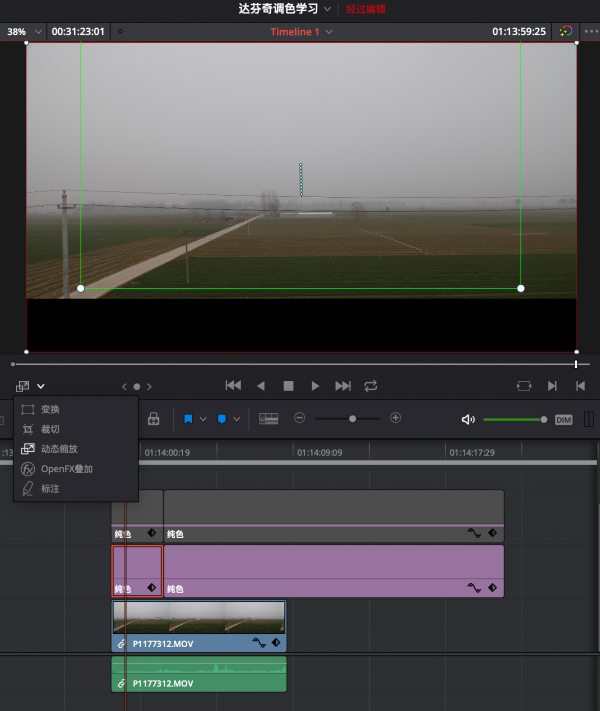
Task: Open the 38% viewer zoom dropdown
Action: click(x=39, y=32)
